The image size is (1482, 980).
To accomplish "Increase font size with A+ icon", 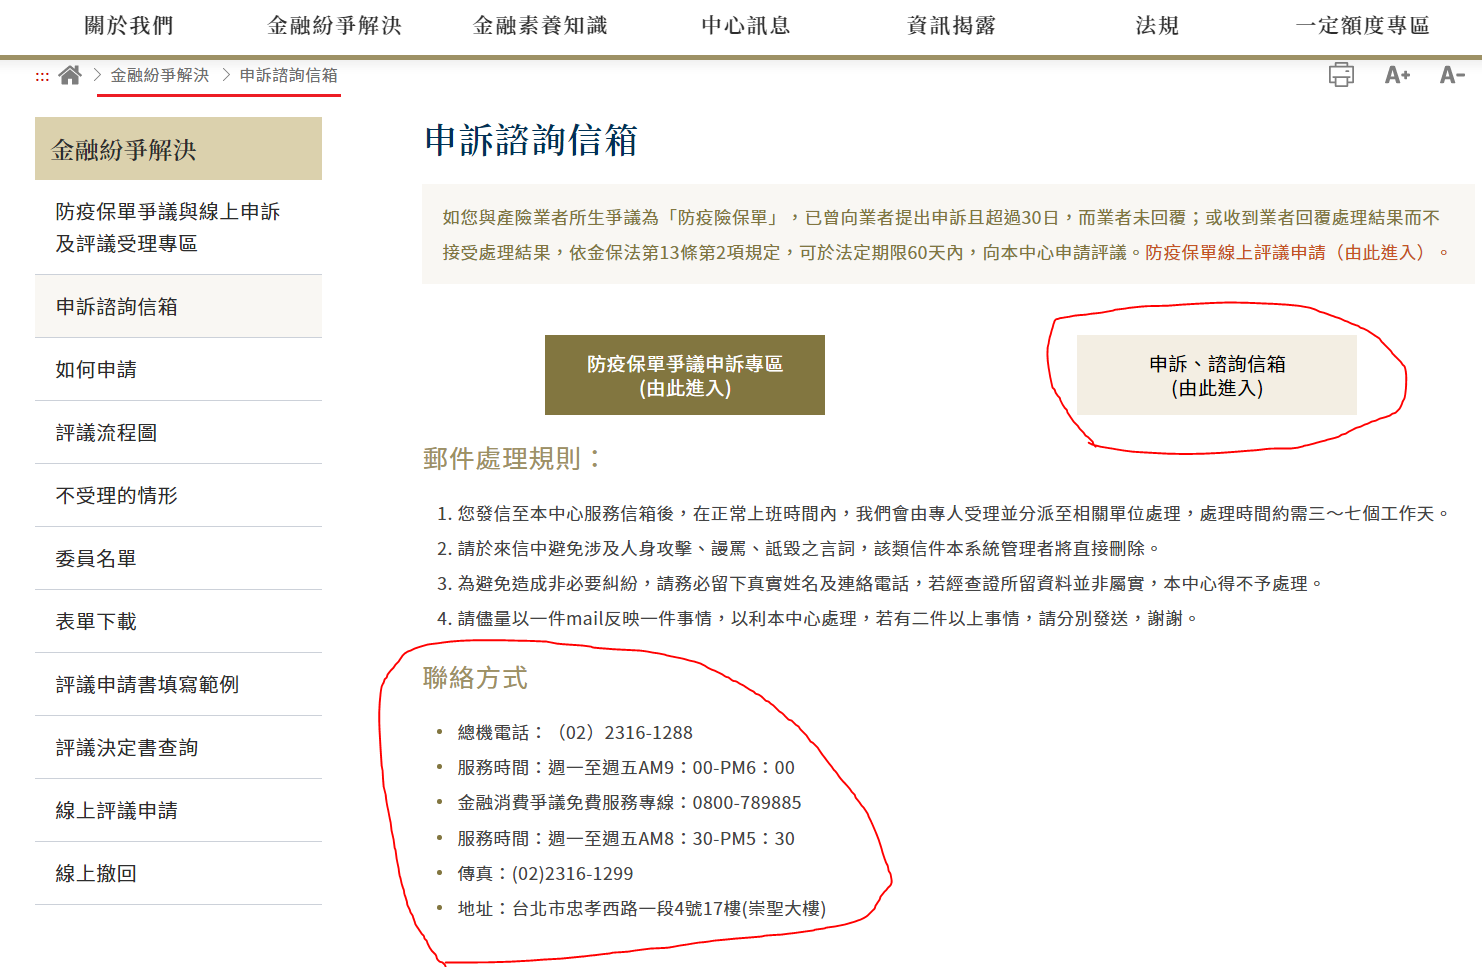I will pos(1397,75).
